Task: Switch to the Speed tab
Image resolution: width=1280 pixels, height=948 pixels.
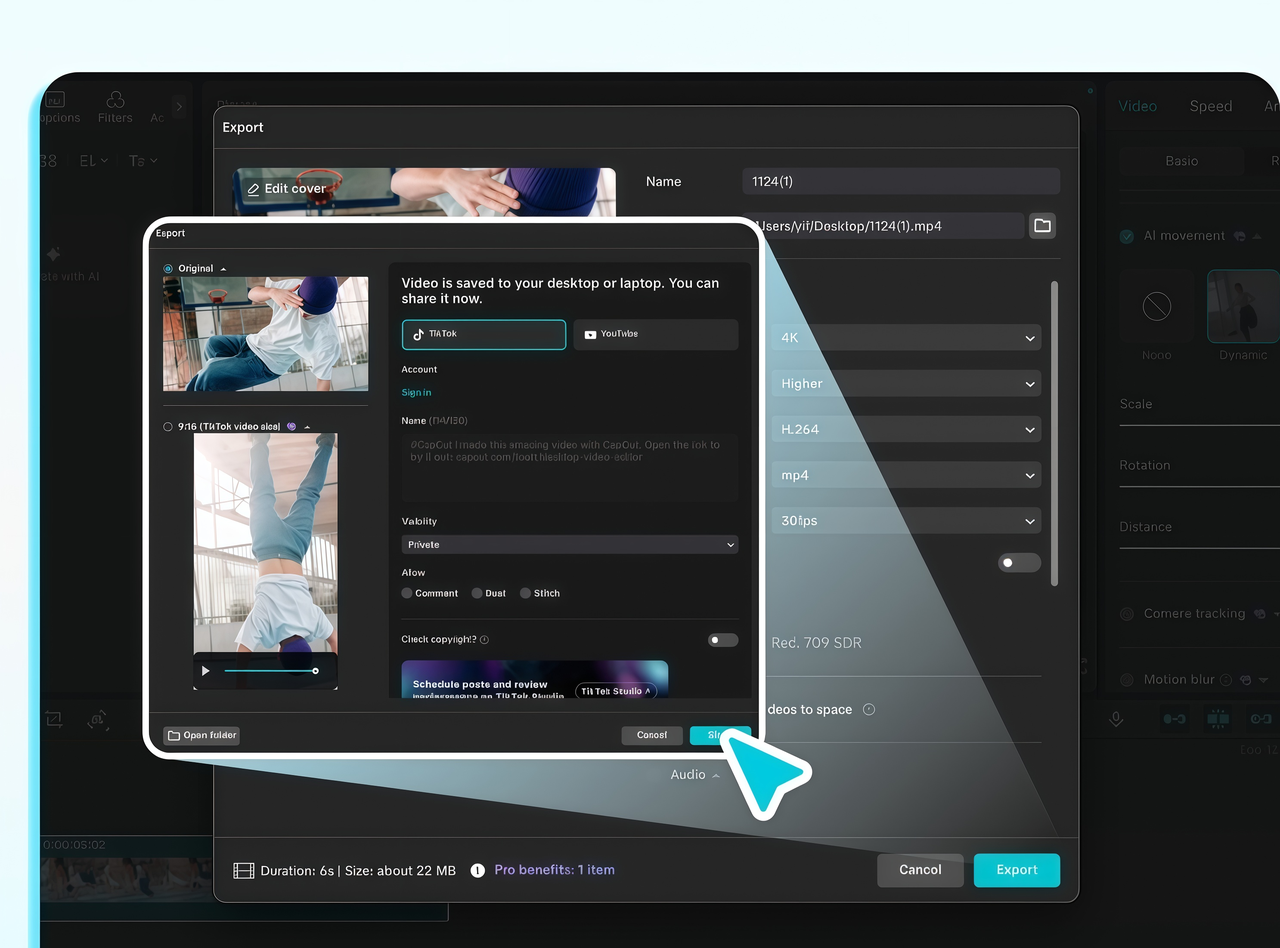Action: tap(1210, 105)
